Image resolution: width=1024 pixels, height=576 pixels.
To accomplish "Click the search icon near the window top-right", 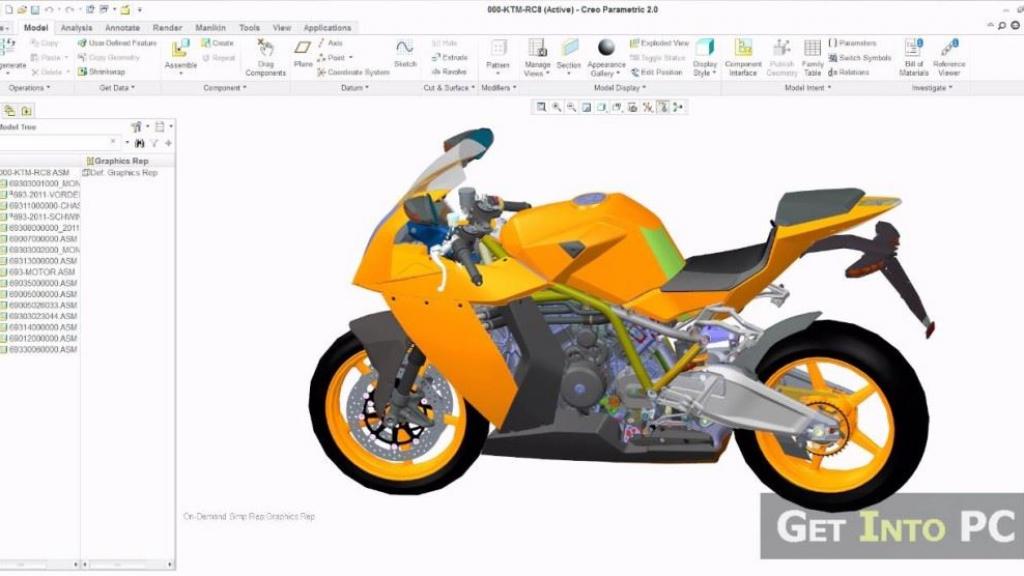I will [x=1002, y=25].
